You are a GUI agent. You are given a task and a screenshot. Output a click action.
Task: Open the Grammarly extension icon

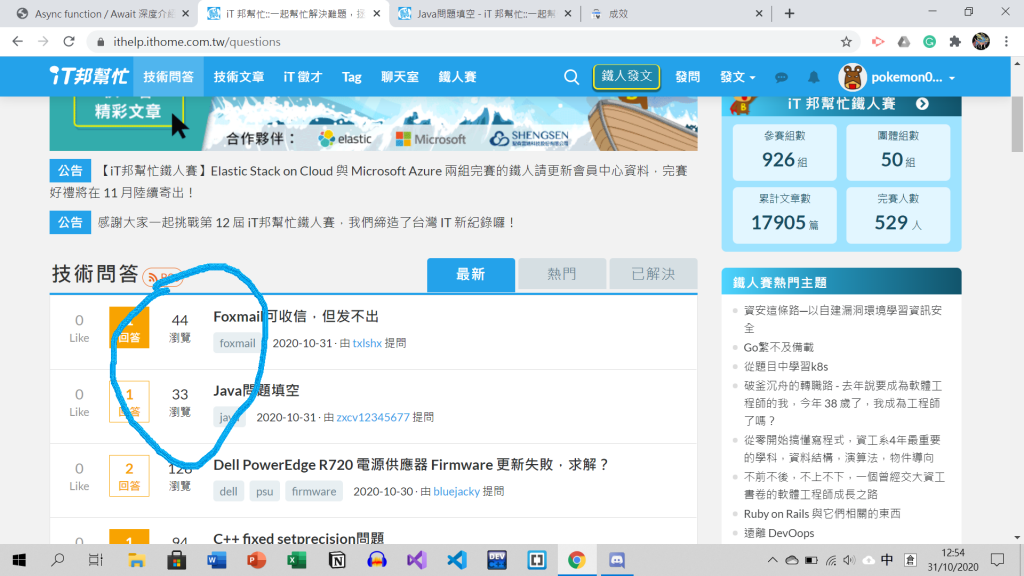[x=929, y=42]
